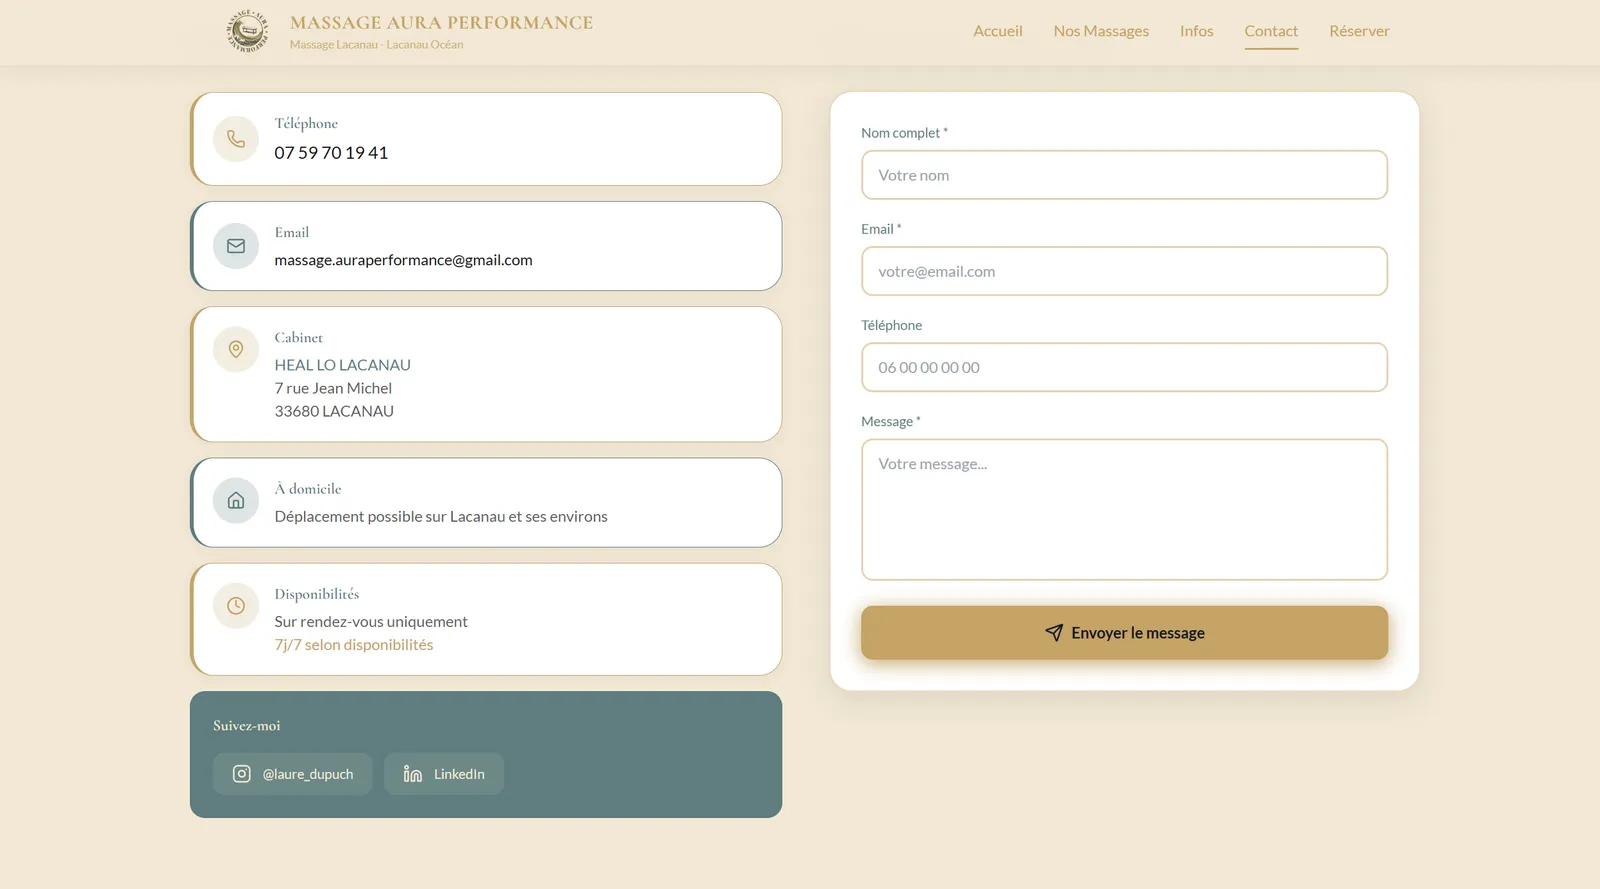Screen dimensions: 1600x889
Task: Click the house icon in À domicile card
Action: tap(236, 500)
